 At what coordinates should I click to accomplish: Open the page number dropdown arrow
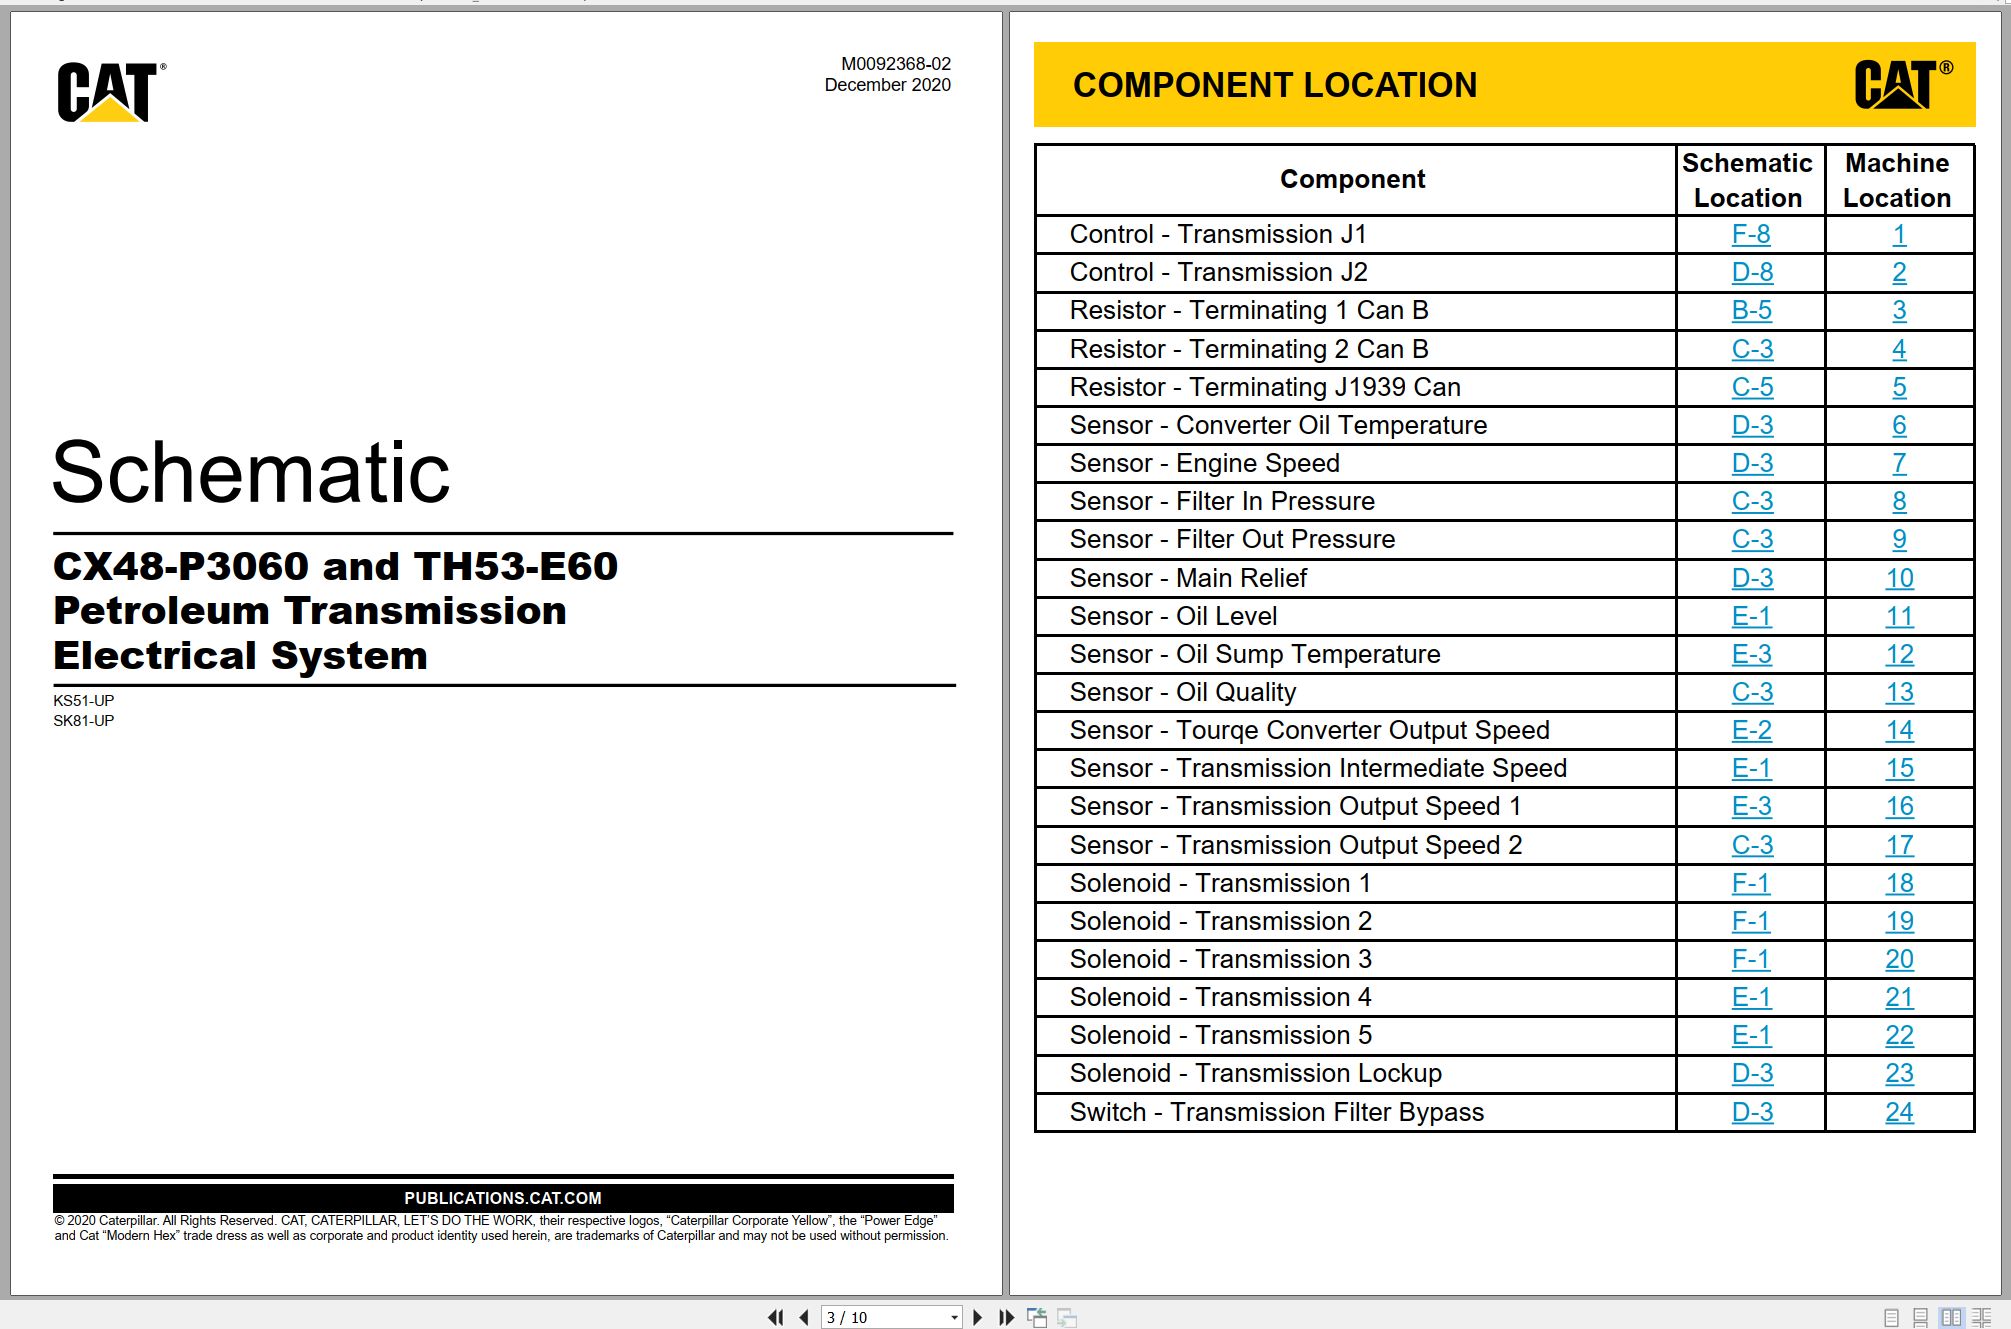coord(954,1317)
